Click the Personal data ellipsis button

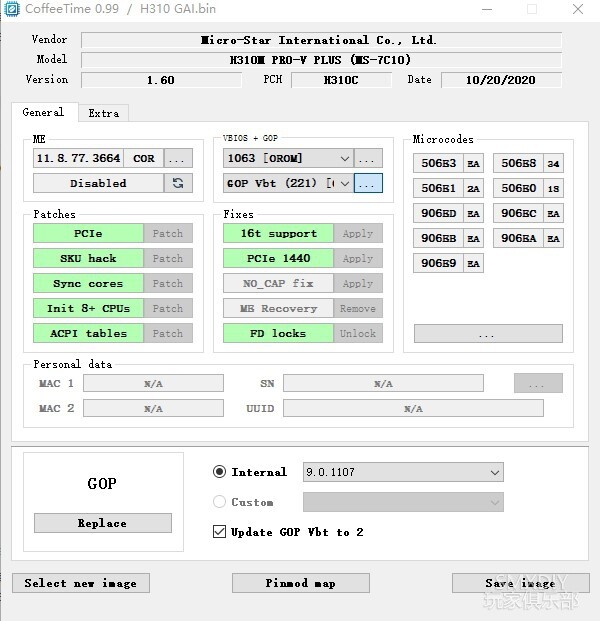click(x=538, y=383)
